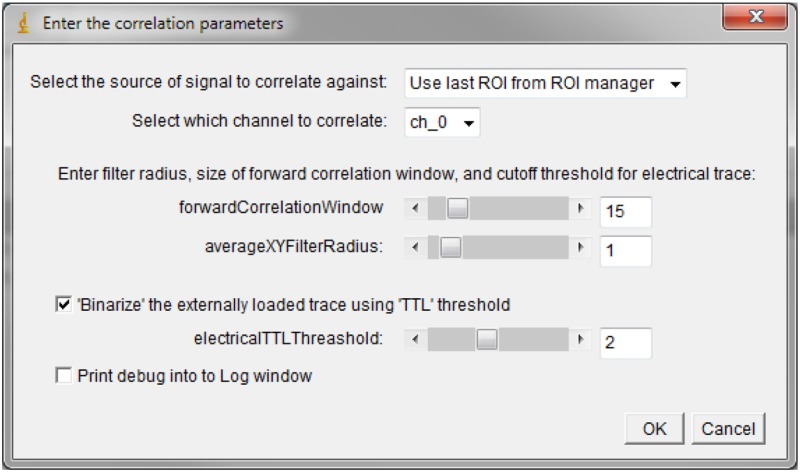Click right arrow of electricalTTLThreashold slider

pos(582,340)
